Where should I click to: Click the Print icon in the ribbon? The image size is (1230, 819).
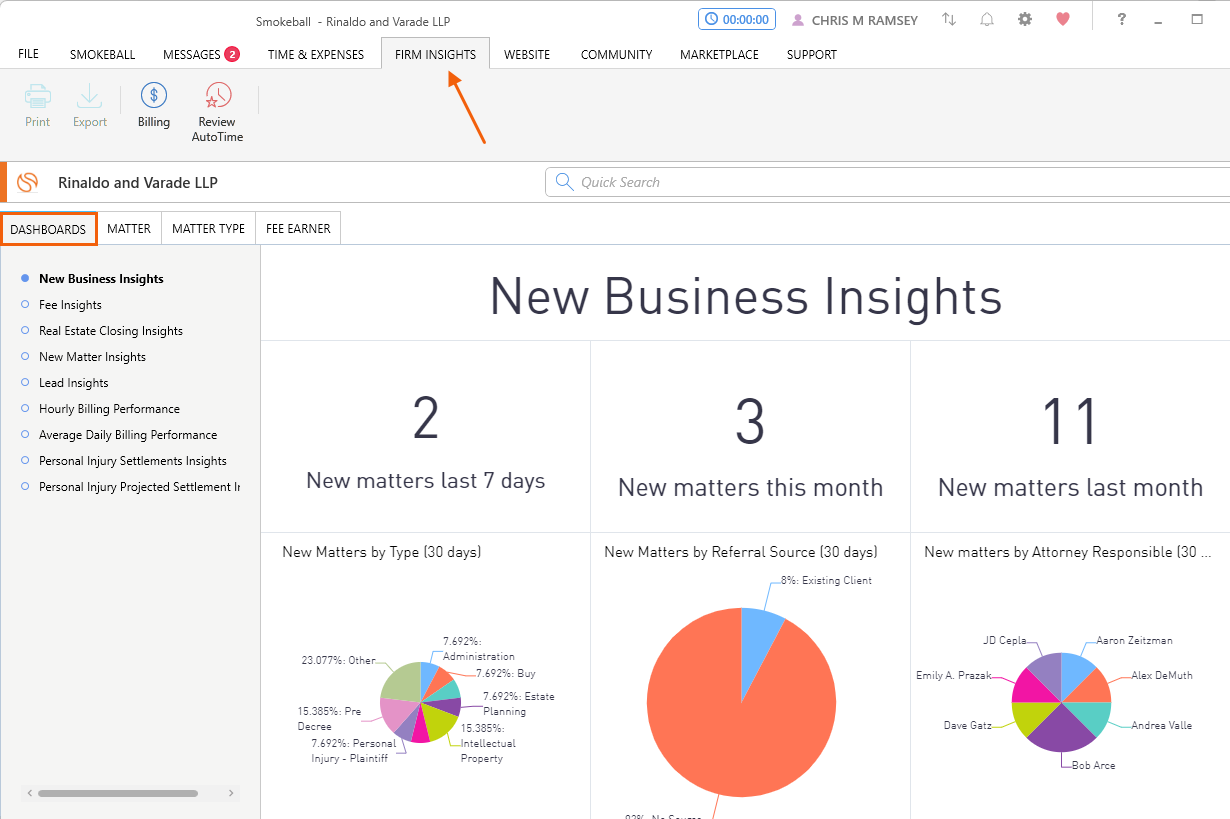point(38,96)
